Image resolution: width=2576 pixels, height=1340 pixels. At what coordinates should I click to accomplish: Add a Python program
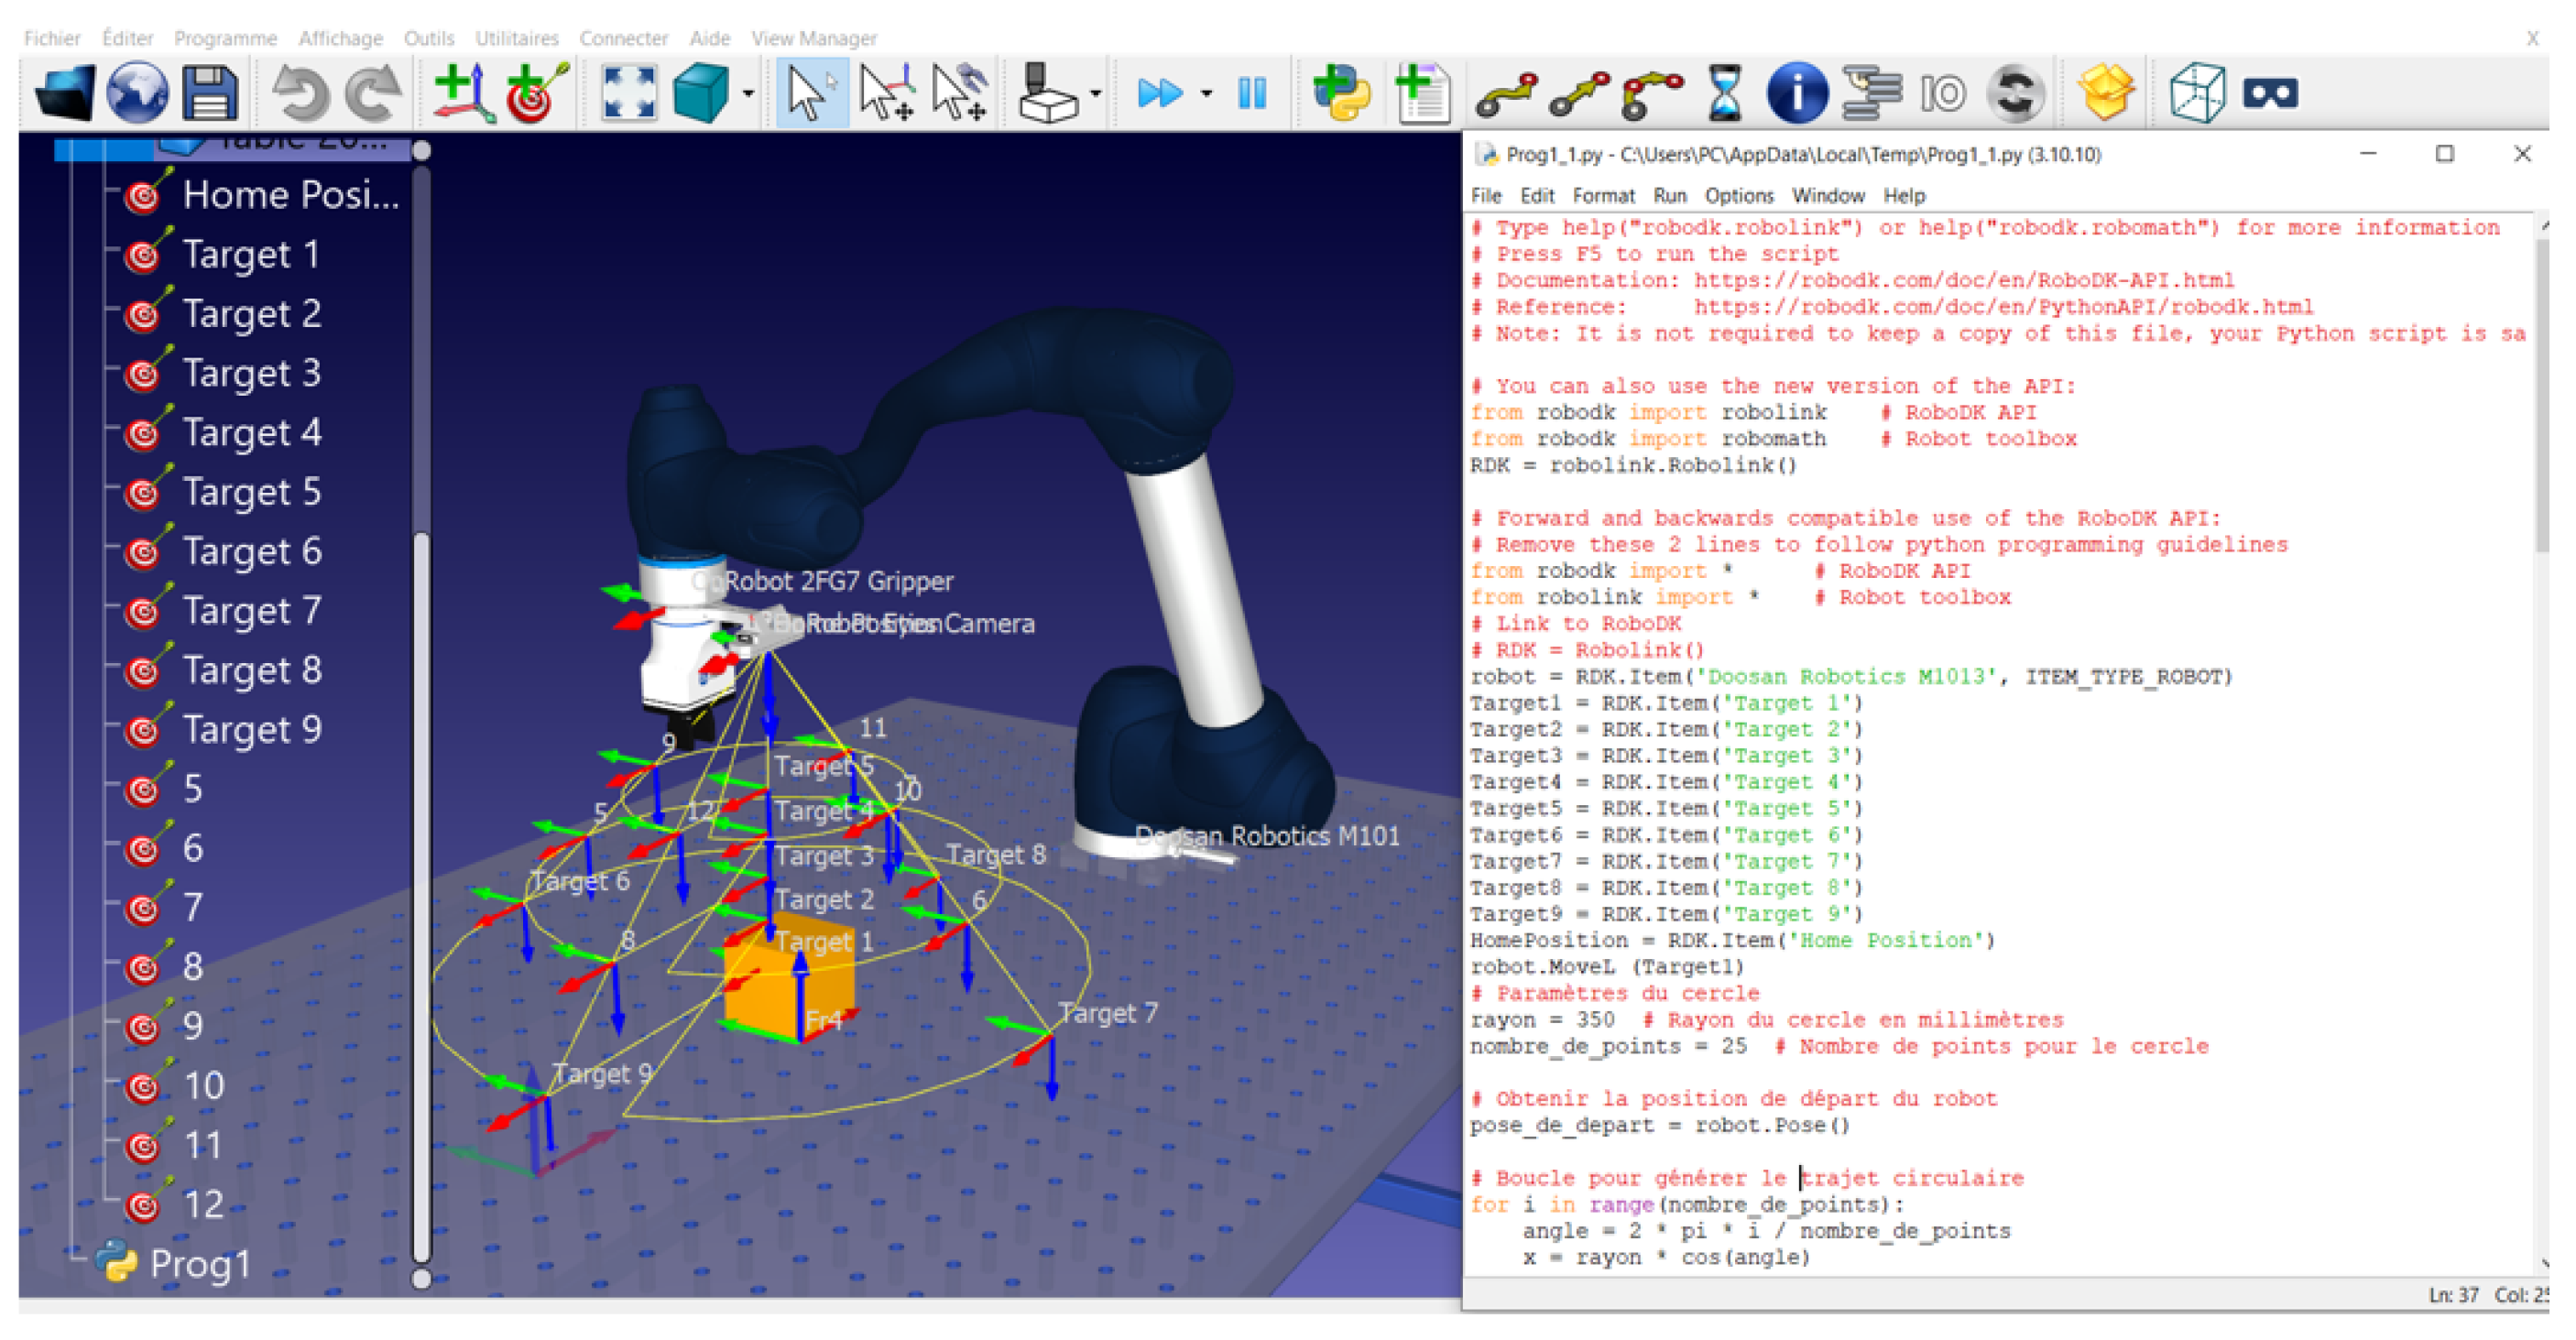[1340, 93]
